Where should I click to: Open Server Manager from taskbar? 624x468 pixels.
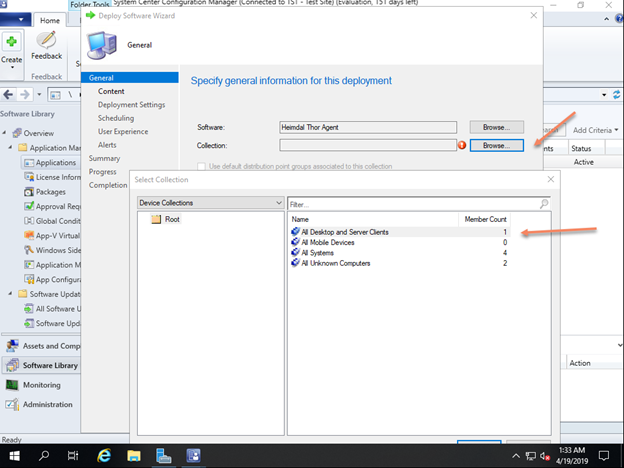tap(164, 456)
